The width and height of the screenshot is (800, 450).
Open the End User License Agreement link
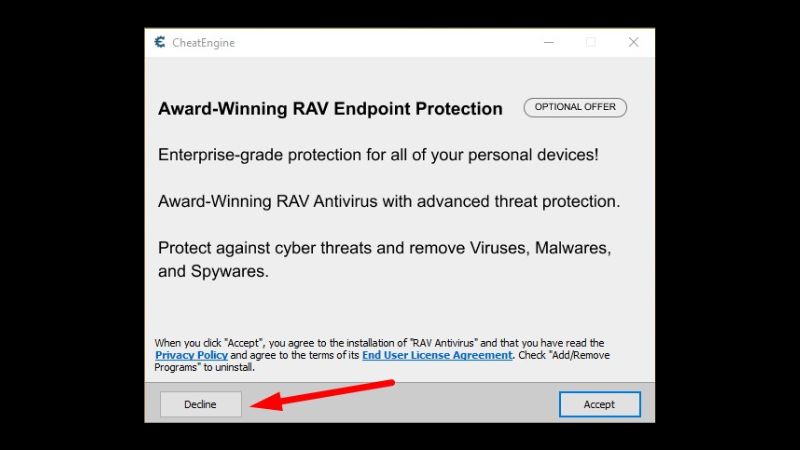coord(437,355)
